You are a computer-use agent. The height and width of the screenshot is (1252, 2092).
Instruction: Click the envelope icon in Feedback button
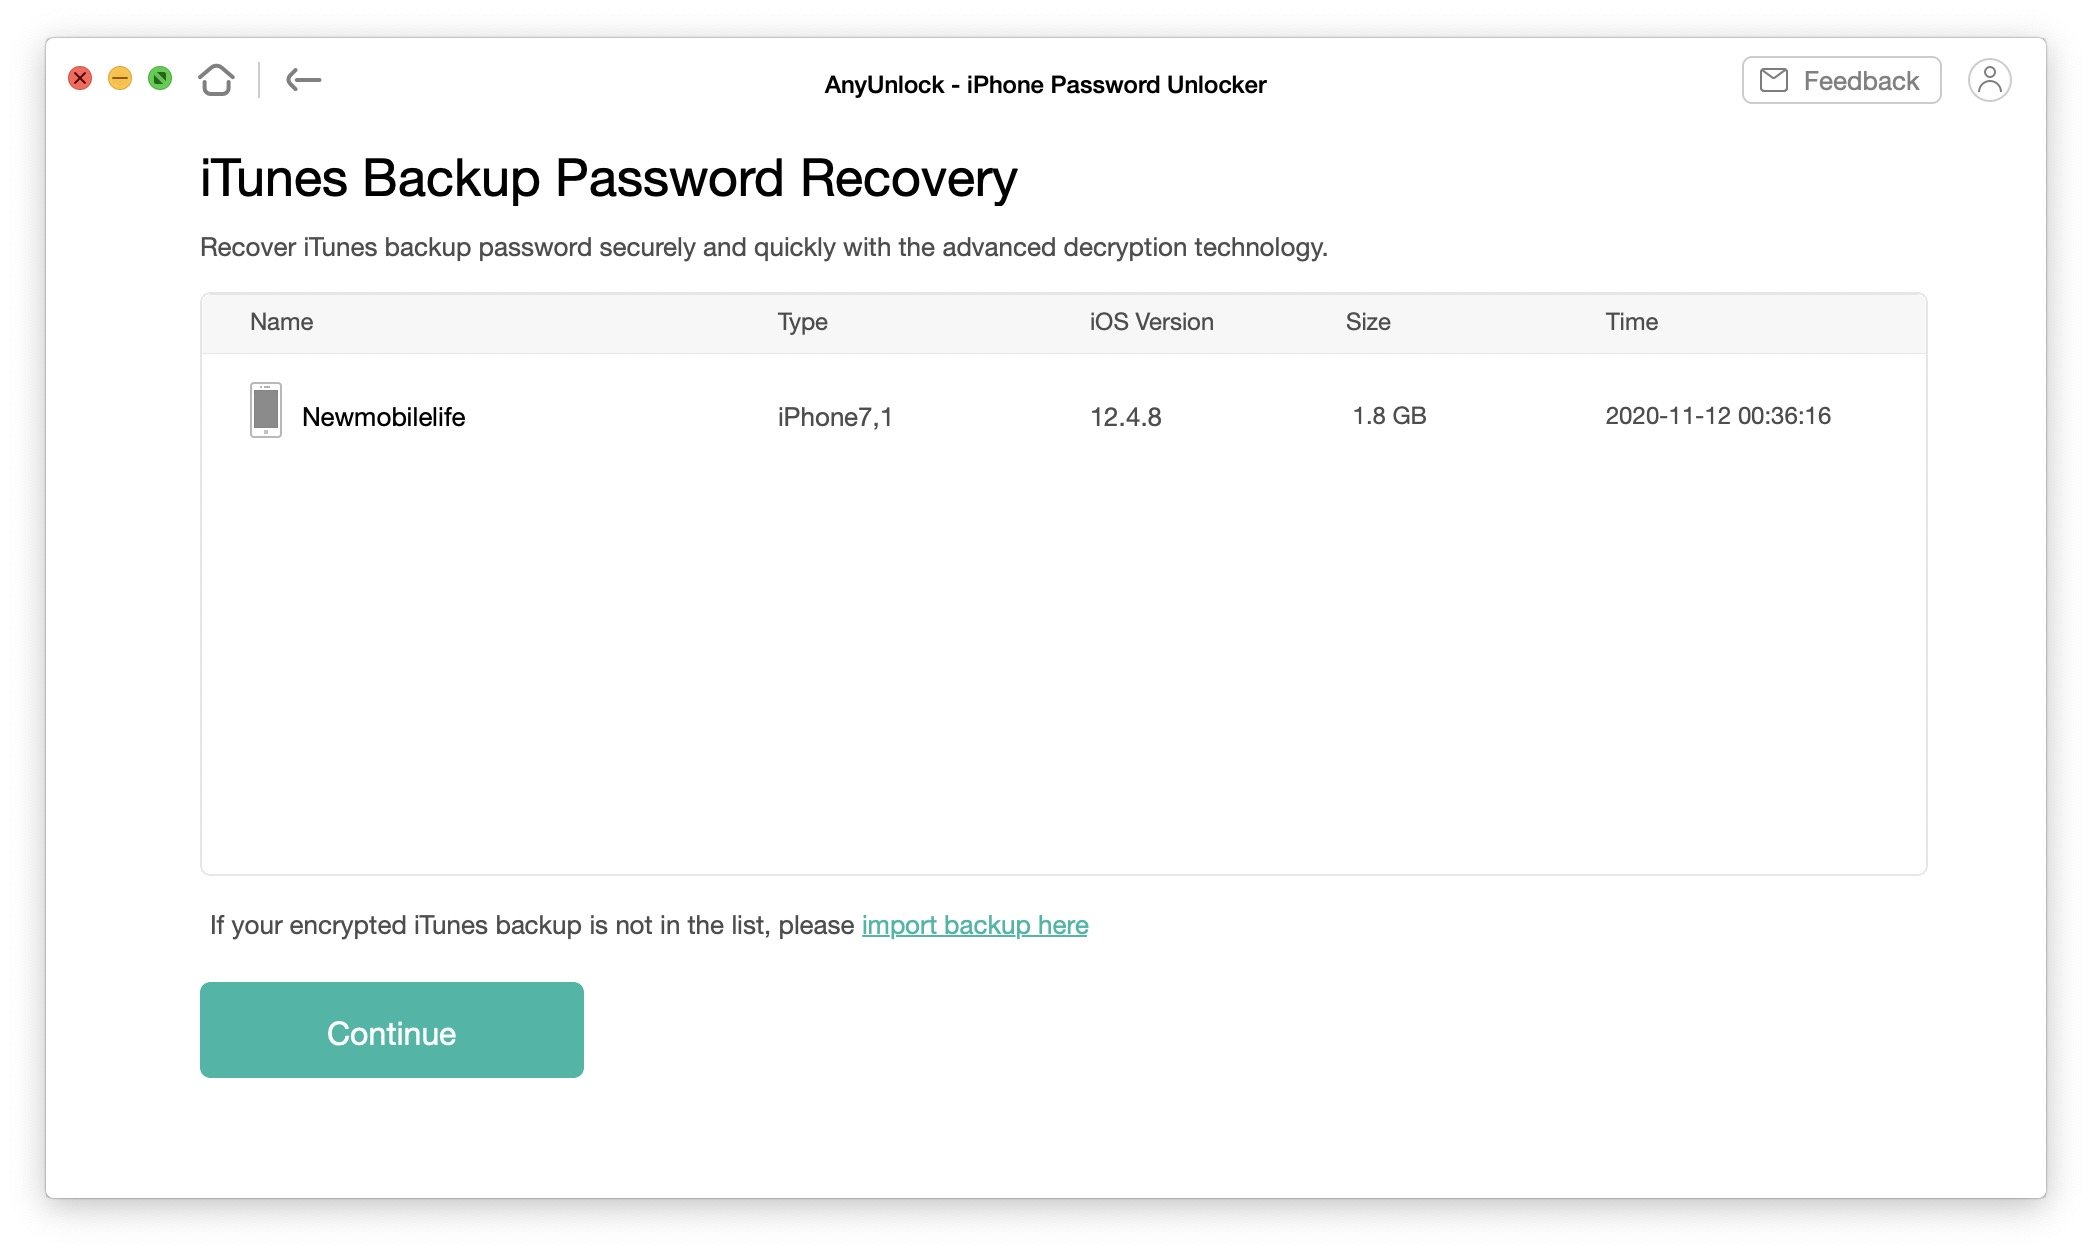pos(1775,79)
